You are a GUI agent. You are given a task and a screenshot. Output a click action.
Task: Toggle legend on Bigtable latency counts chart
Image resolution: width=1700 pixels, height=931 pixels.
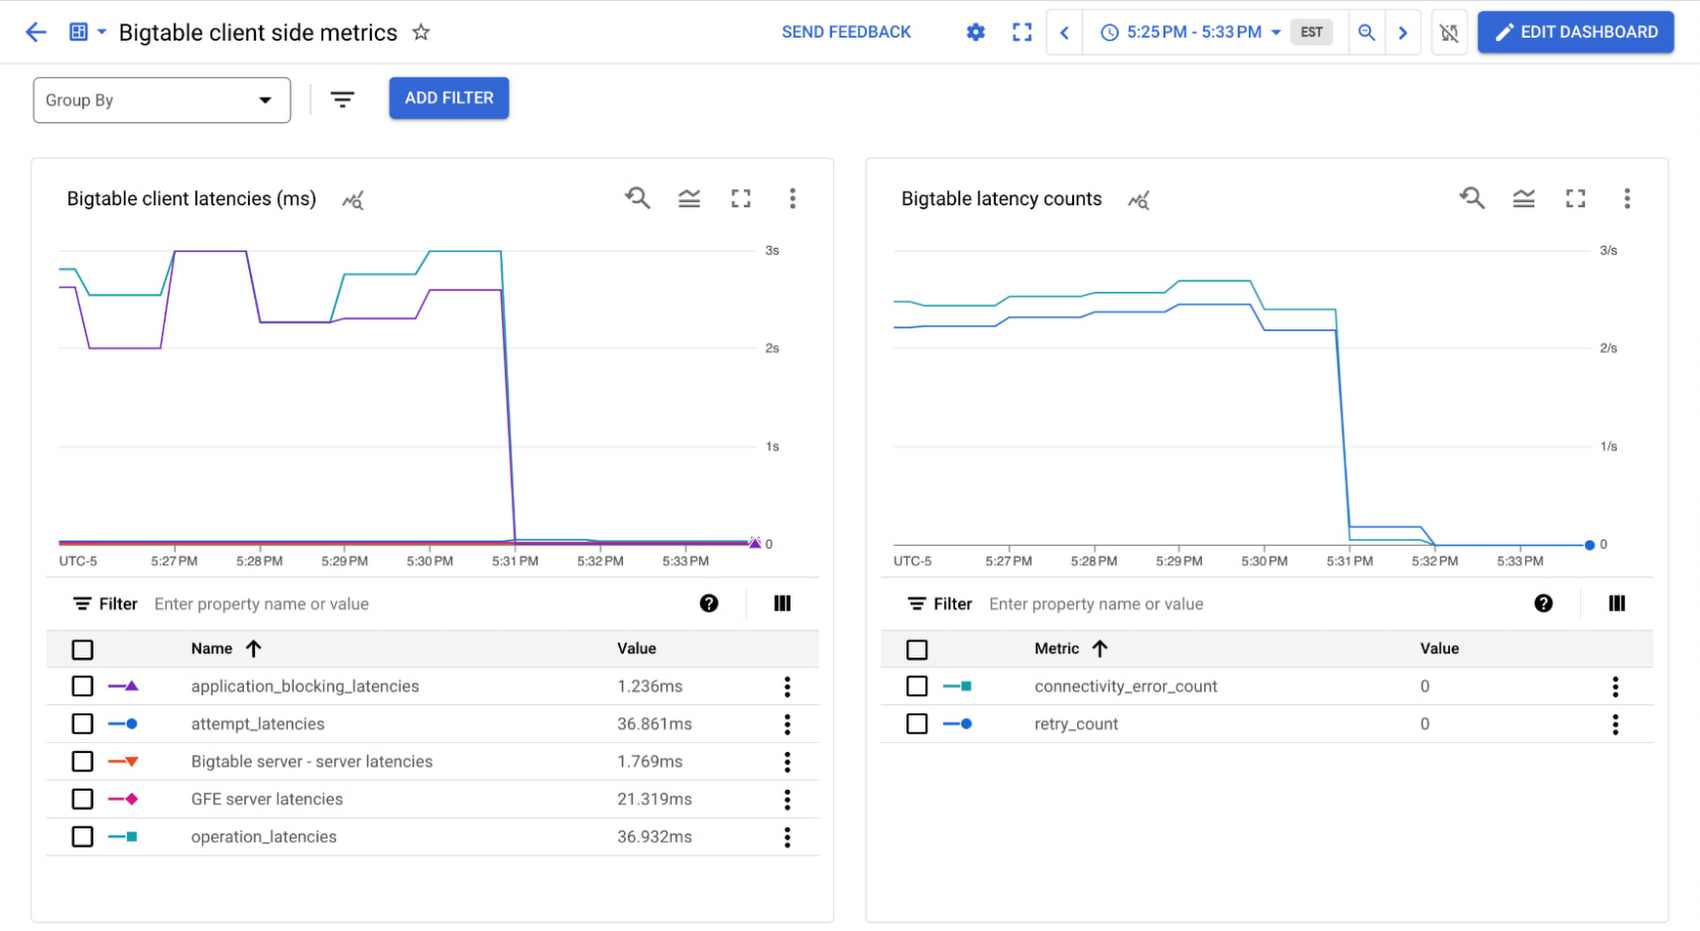tap(1524, 198)
